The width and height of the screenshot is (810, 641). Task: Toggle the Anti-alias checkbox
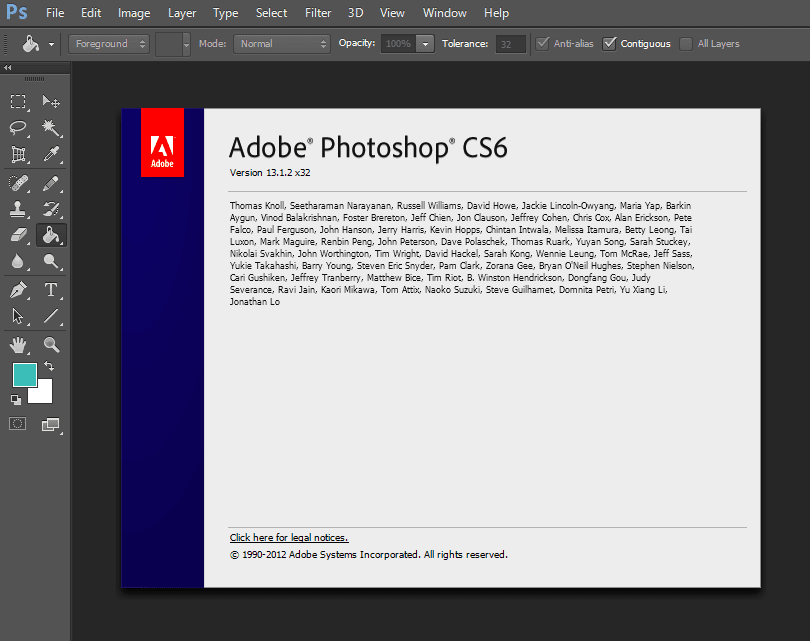542,43
